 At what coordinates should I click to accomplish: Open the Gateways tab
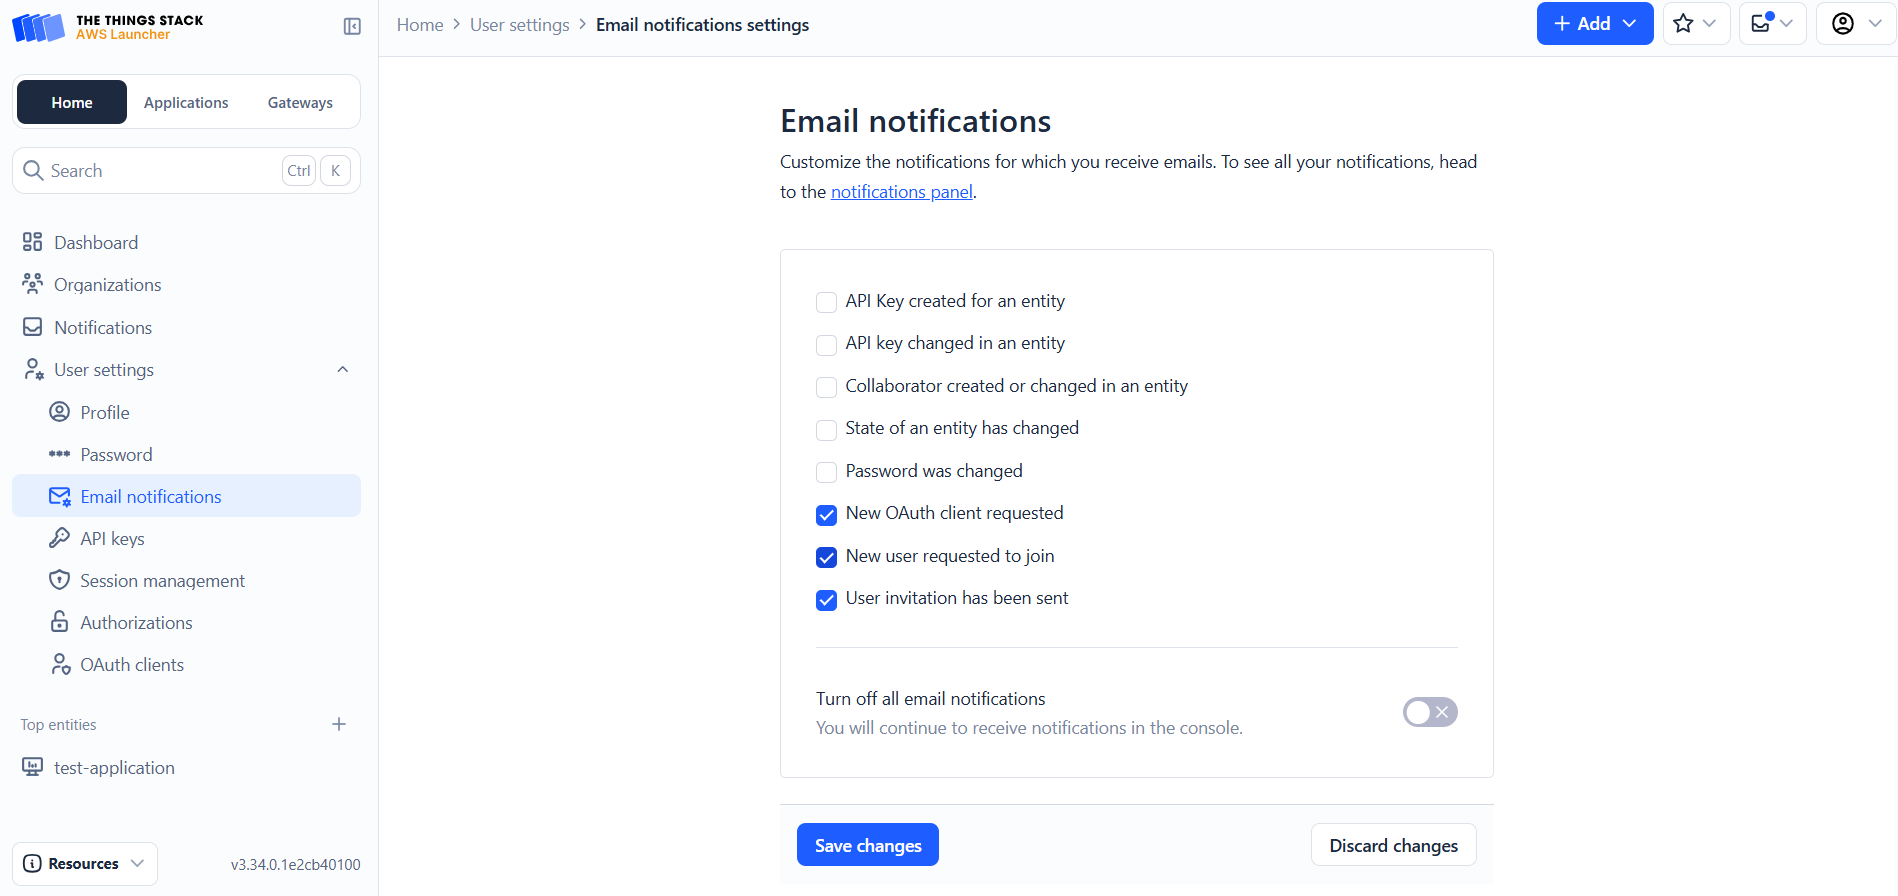(x=299, y=102)
